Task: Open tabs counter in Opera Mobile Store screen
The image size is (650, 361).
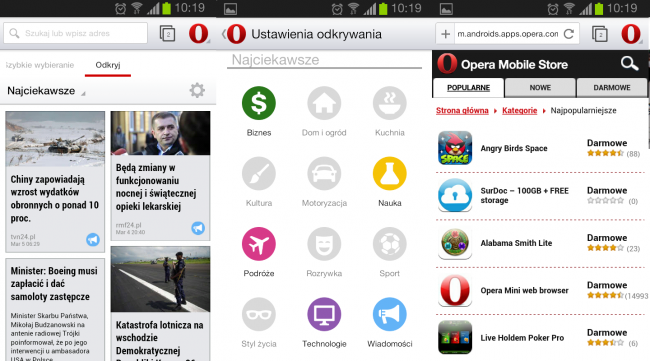Action: pos(600,34)
